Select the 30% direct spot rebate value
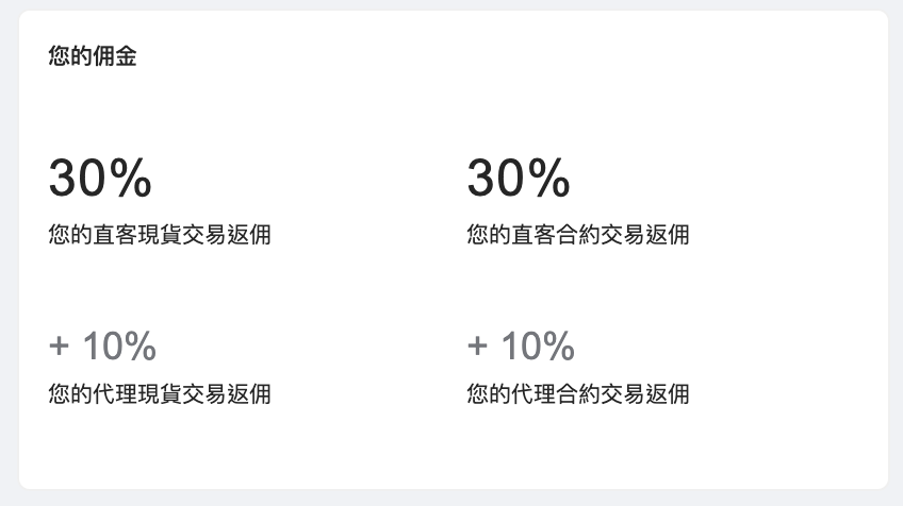The width and height of the screenshot is (904, 506). point(100,179)
